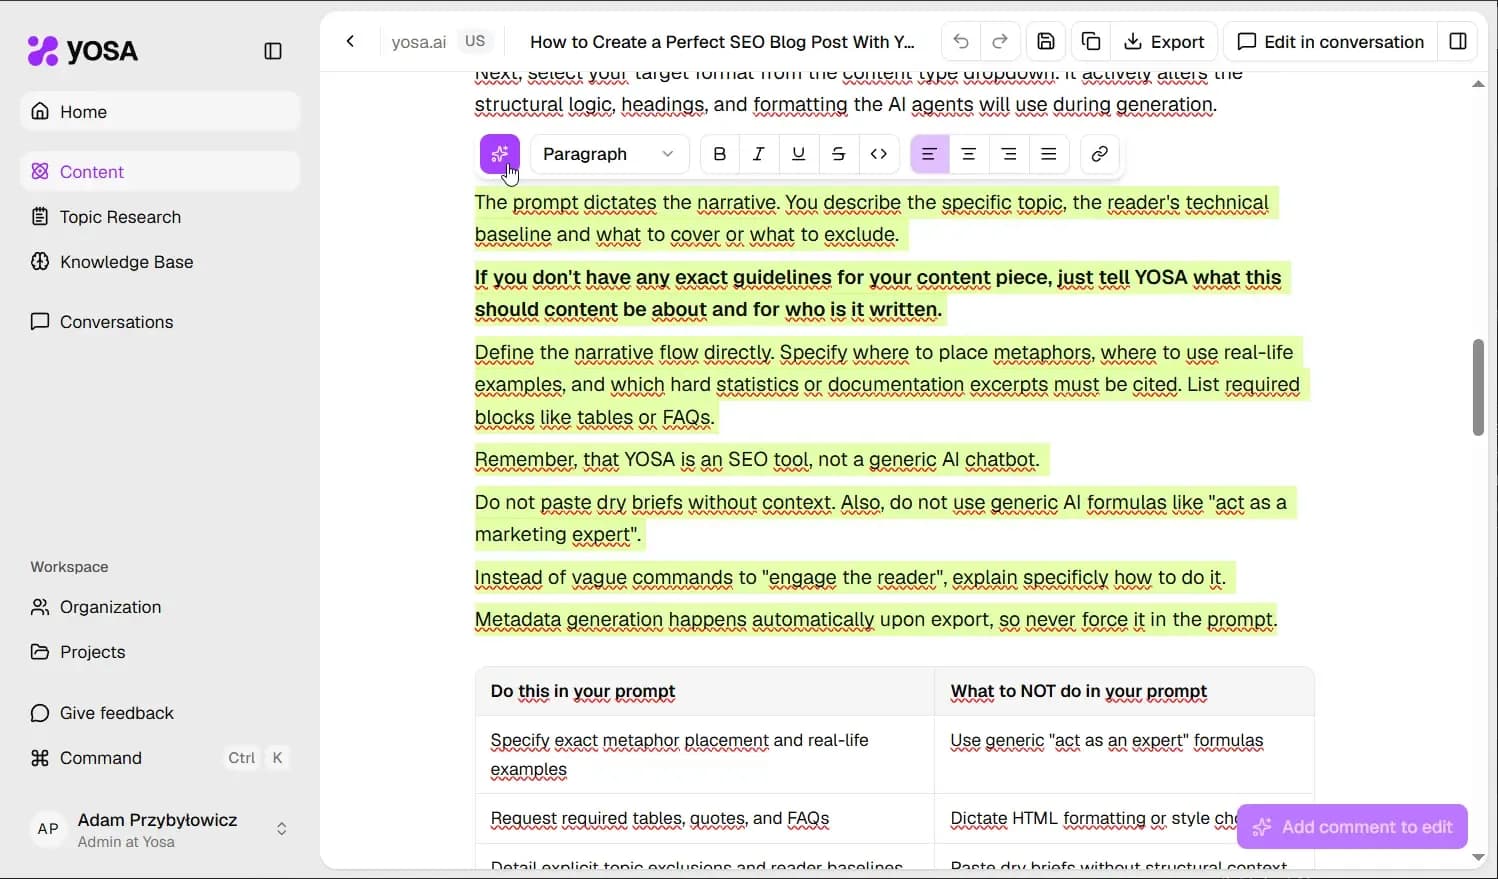Click the vertical scrollbar thumb
This screenshot has height=879, width=1498.
coord(1478,387)
